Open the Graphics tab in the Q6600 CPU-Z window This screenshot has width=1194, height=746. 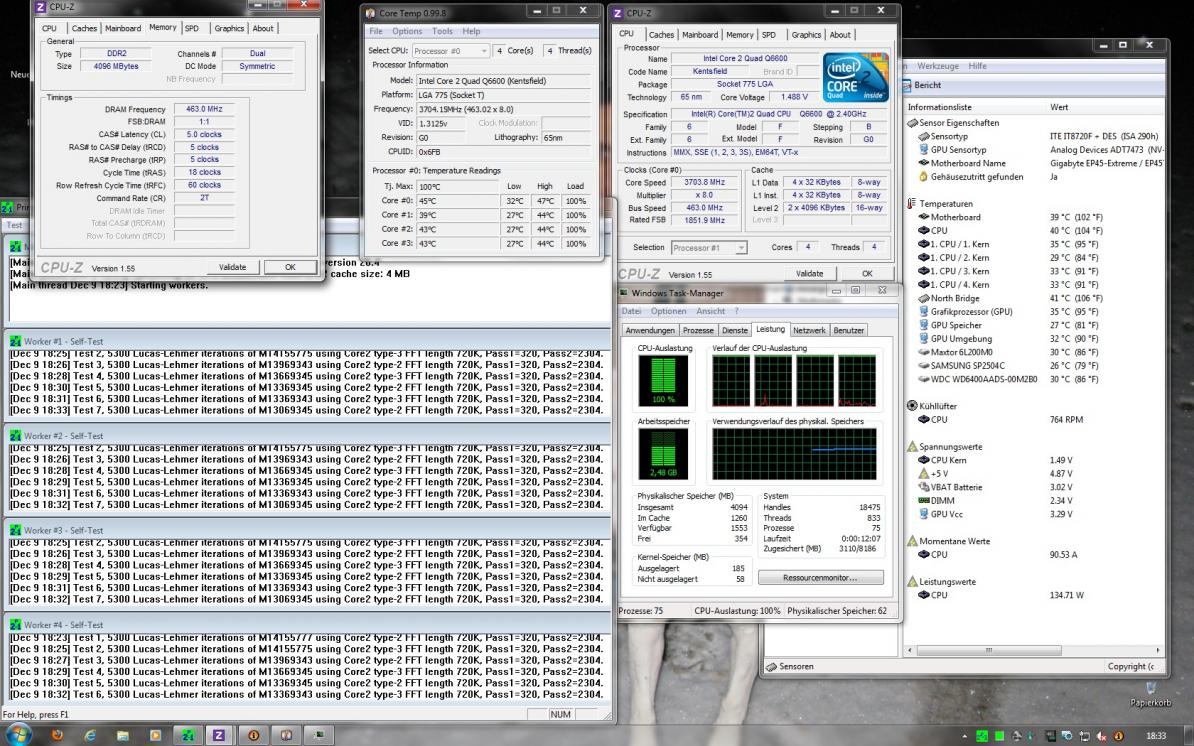[x=806, y=34]
